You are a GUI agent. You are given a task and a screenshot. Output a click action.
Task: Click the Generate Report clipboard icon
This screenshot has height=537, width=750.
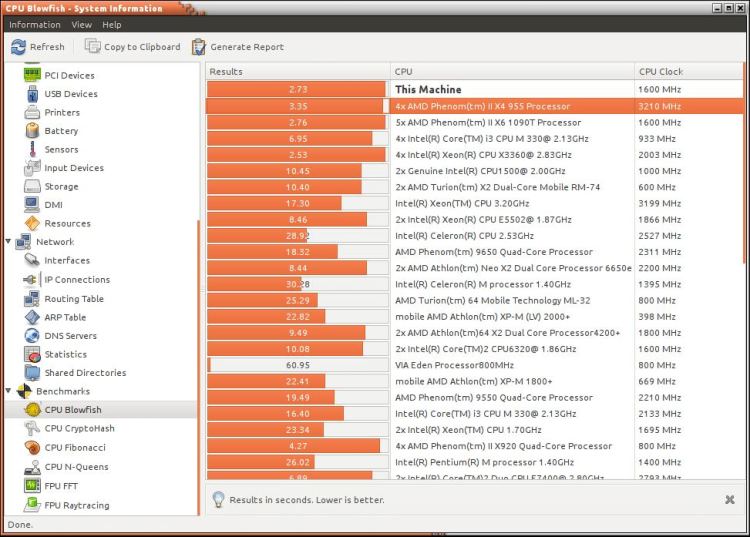coord(199,47)
